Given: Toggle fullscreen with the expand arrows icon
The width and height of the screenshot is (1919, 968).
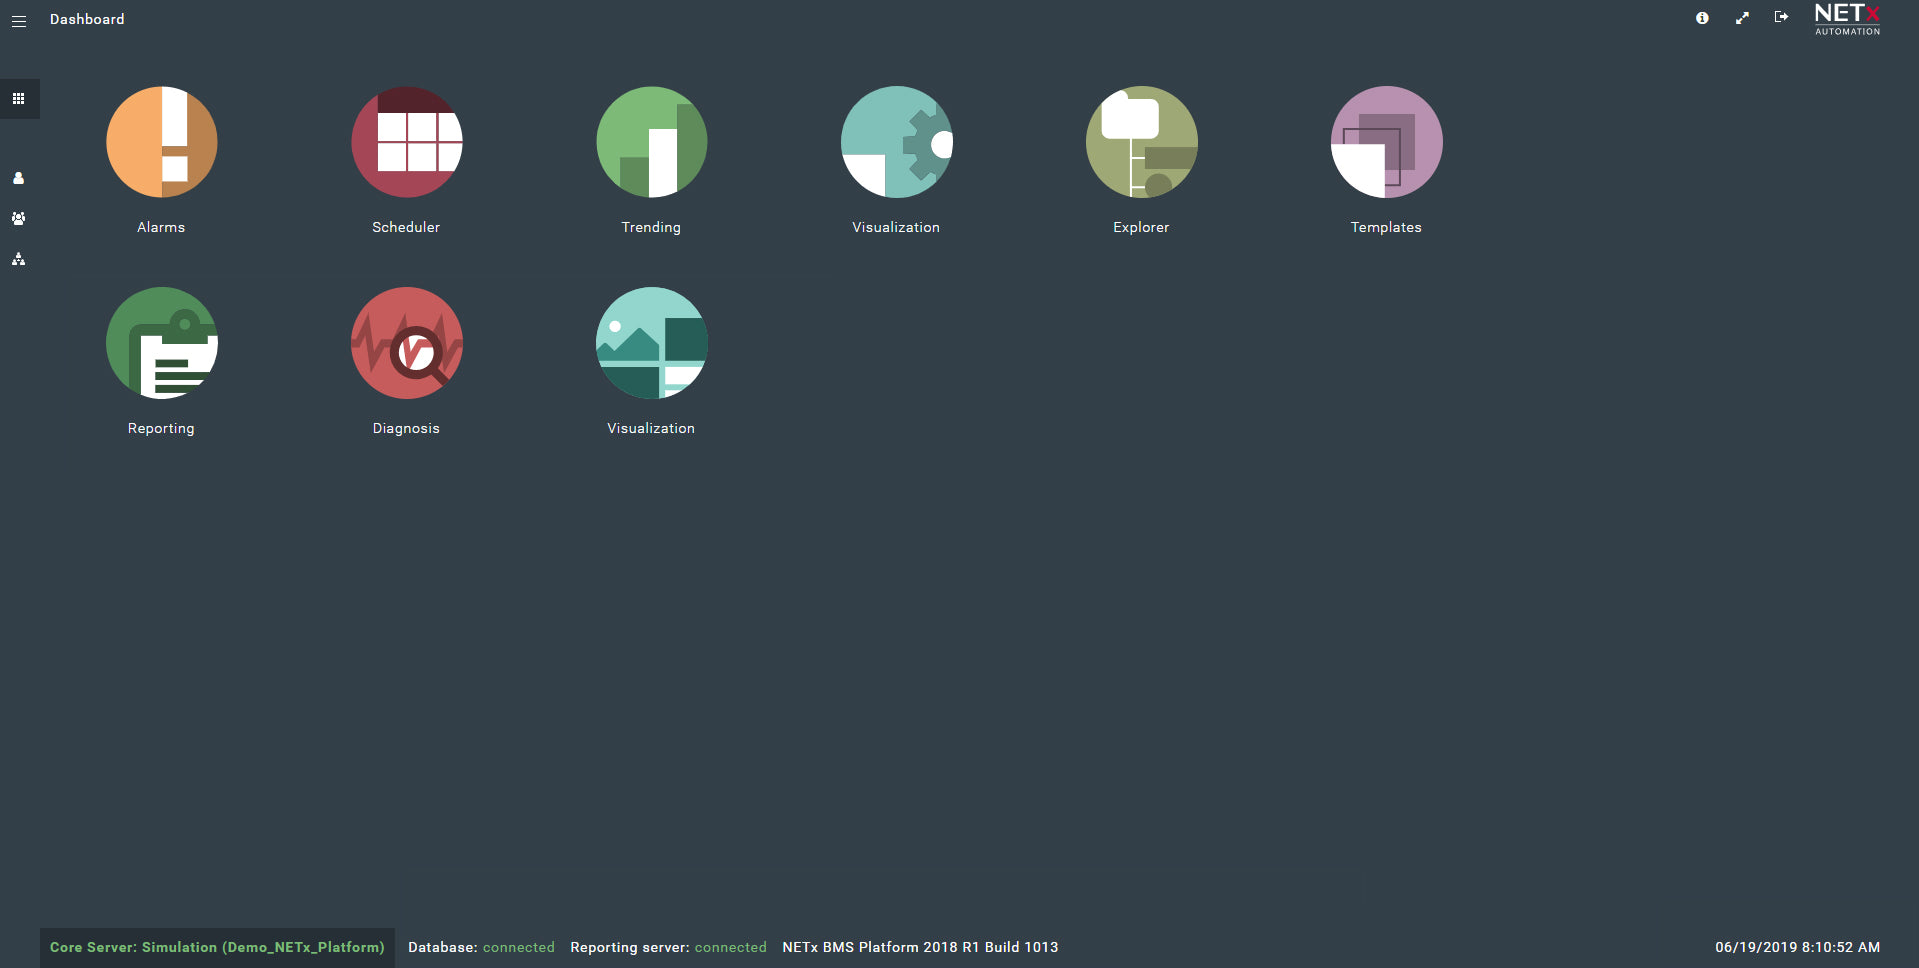Looking at the screenshot, I should click(1742, 18).
